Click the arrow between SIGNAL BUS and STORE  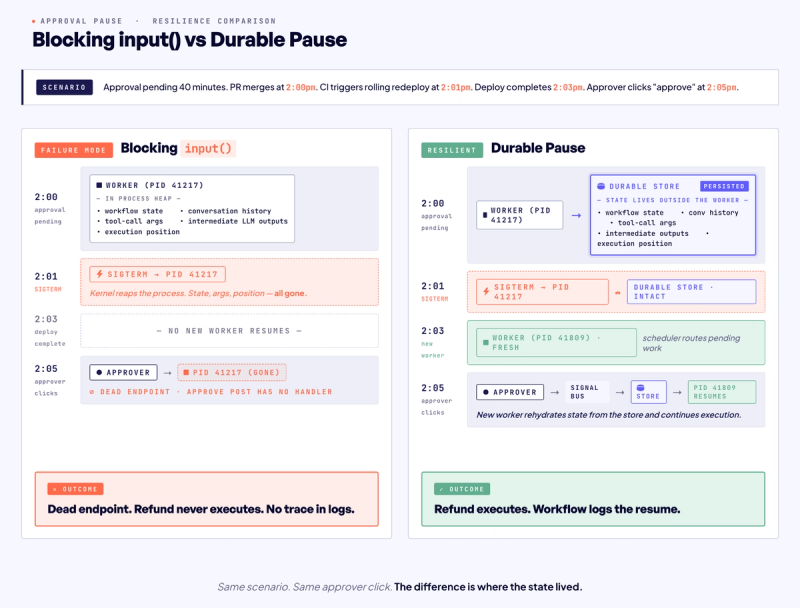(620, 392)
